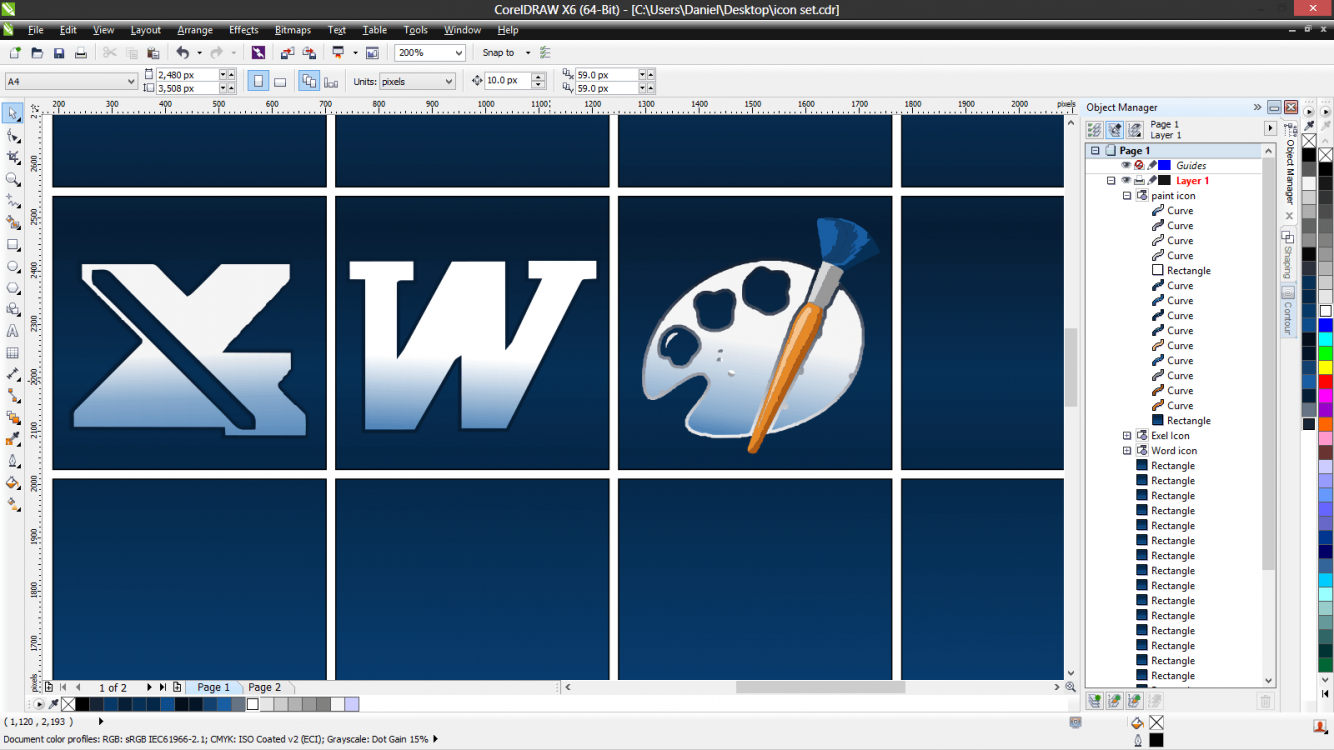
Task: Toggle All Pages size button
Action: click(x=309, y=81)
